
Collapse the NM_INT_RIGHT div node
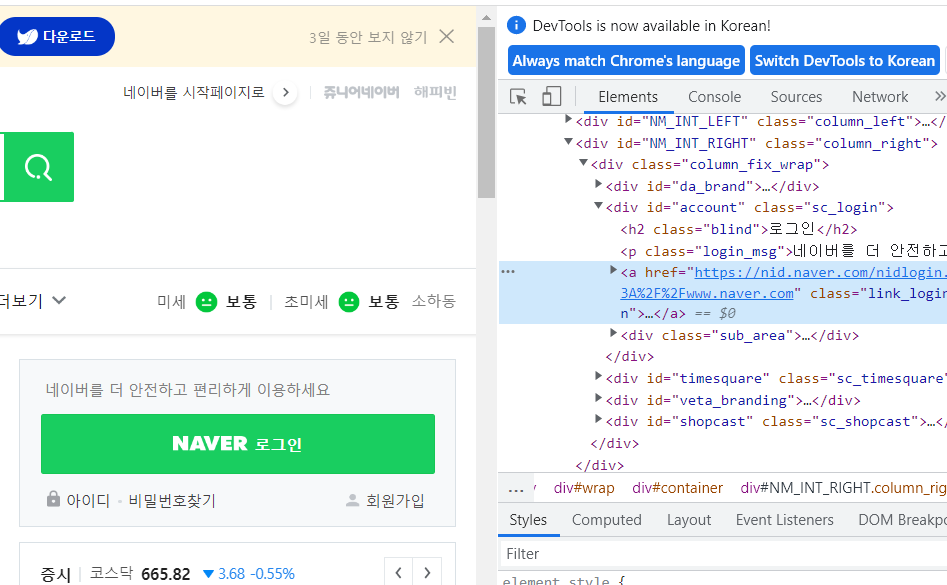click(x=568, y=142)
